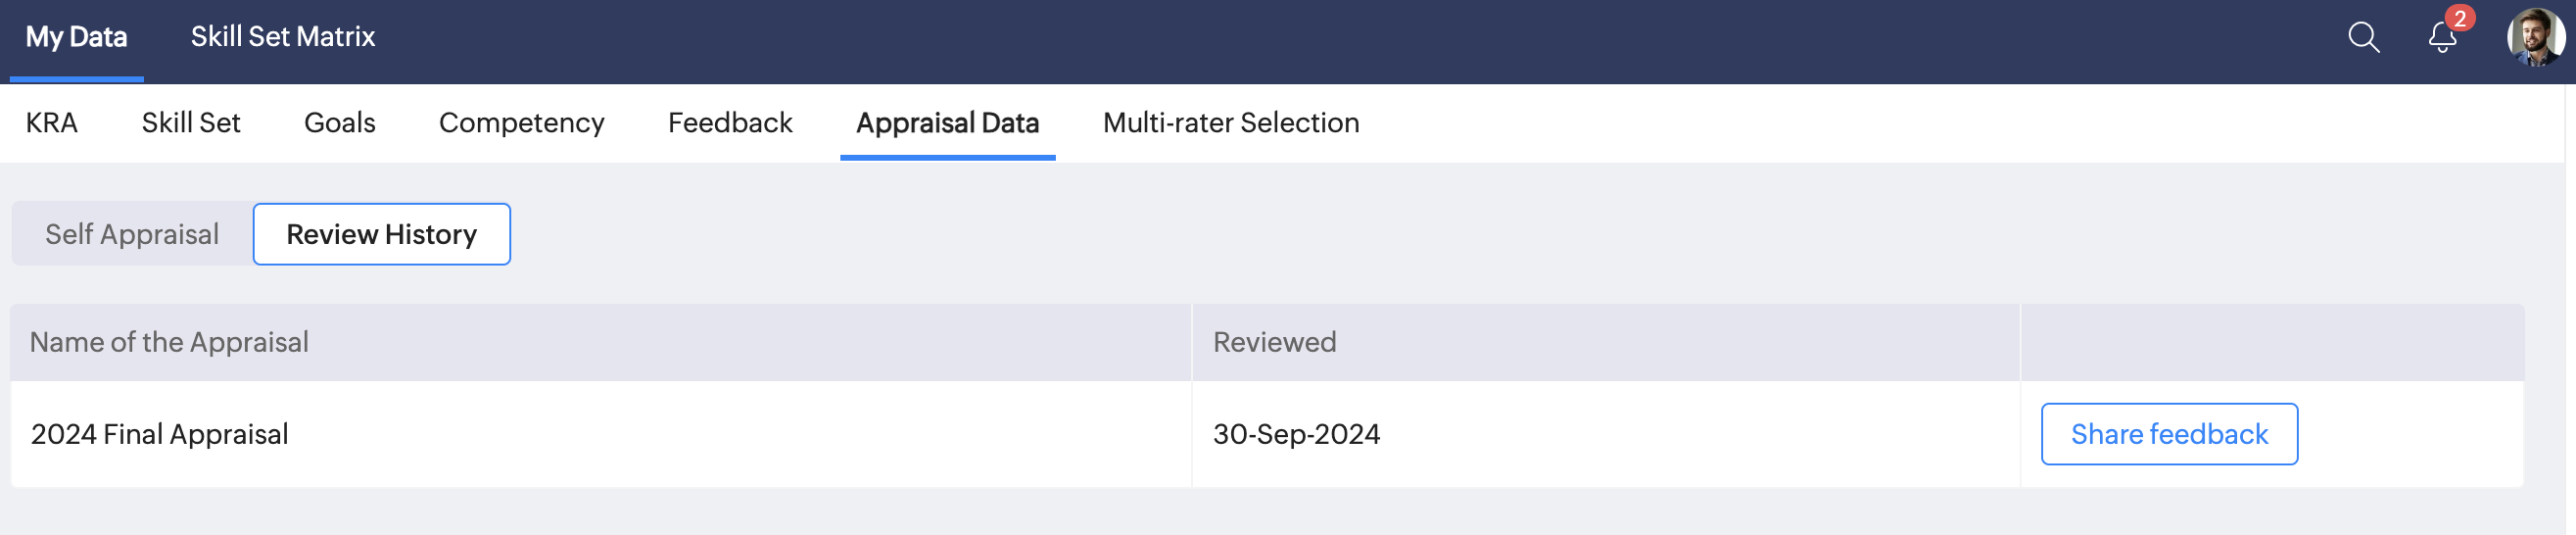Switch to the Competency tab
2576x535 pixels.
[521, 123]
